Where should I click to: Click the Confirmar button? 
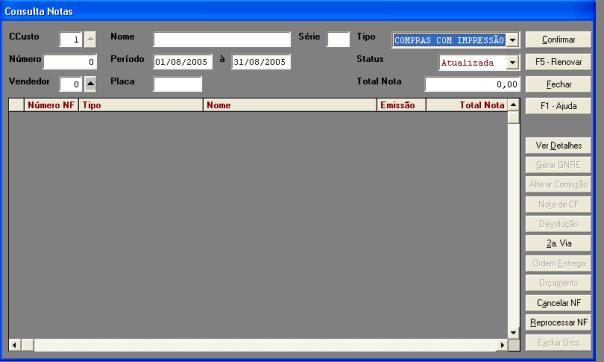click(x=558, y=39)
